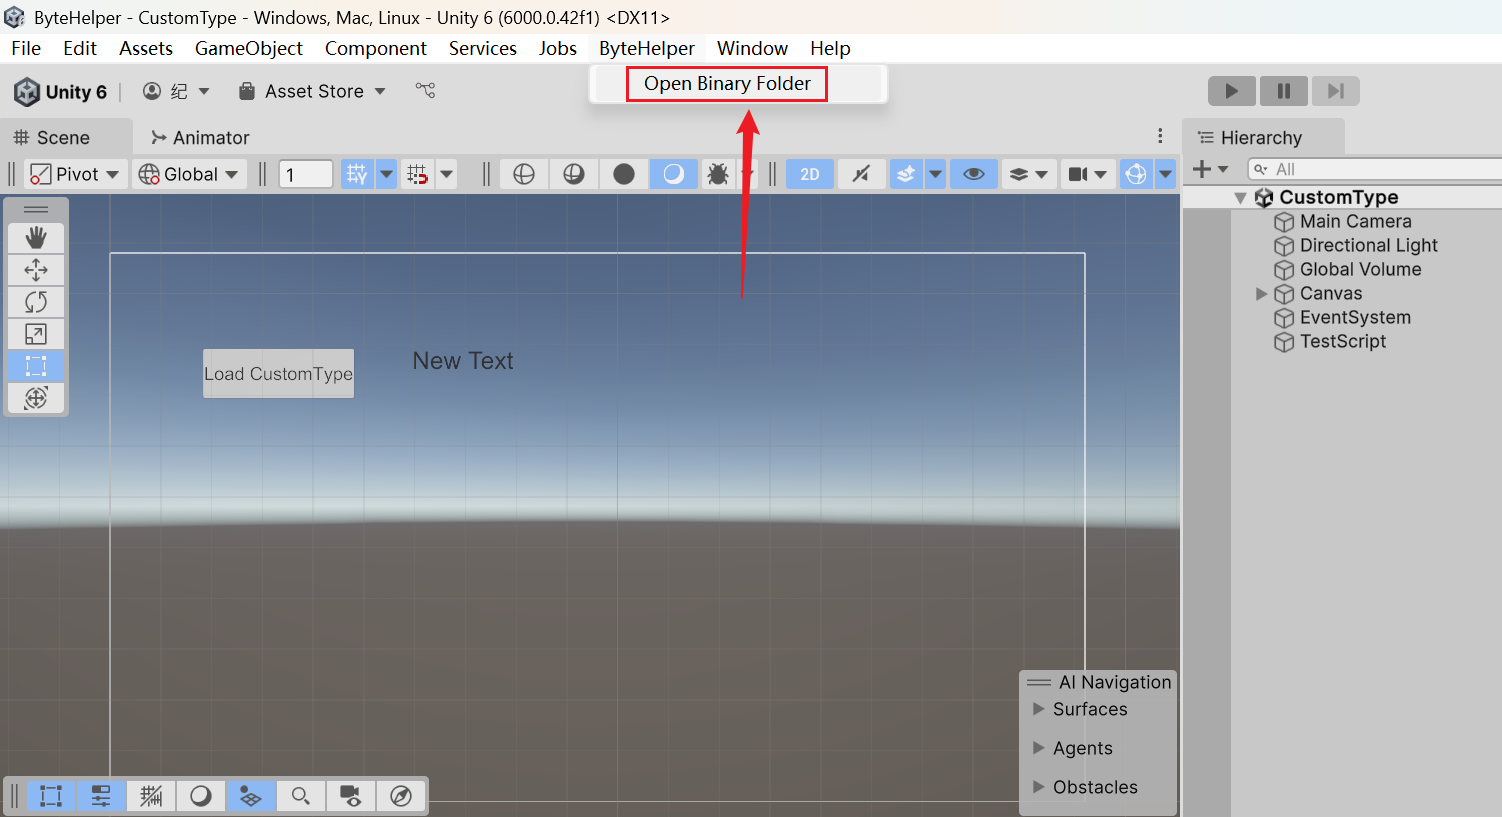The height and width of the screenshot is (817, 1502).
Task: Toggle Cameras overlay icon in bottom bar
Action: point(351,796)
